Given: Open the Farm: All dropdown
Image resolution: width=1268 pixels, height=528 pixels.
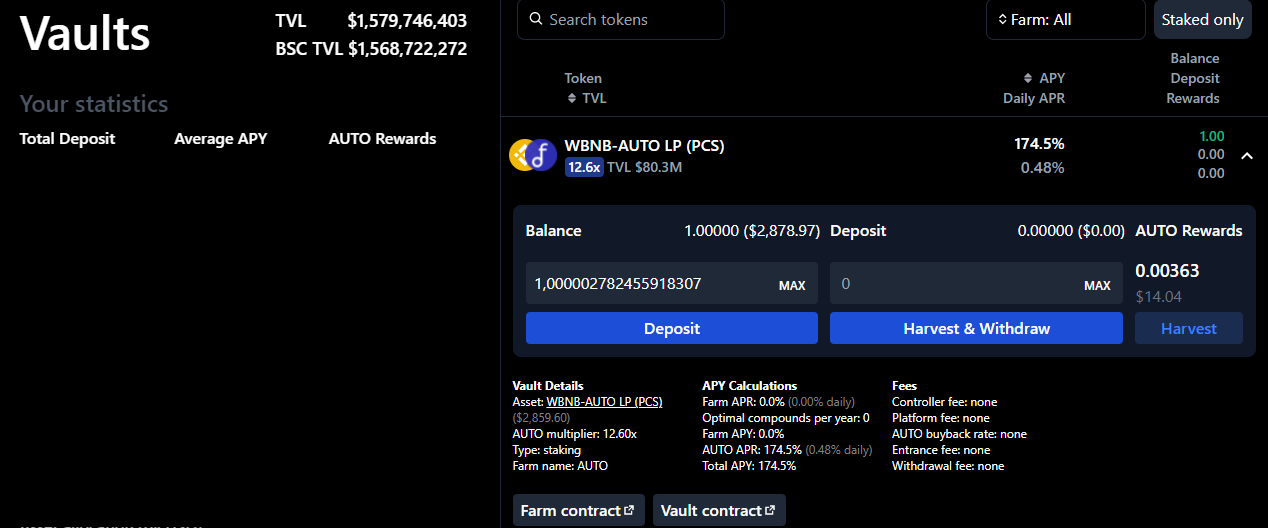Looking at the screenshot, I should coord(1065,19).
